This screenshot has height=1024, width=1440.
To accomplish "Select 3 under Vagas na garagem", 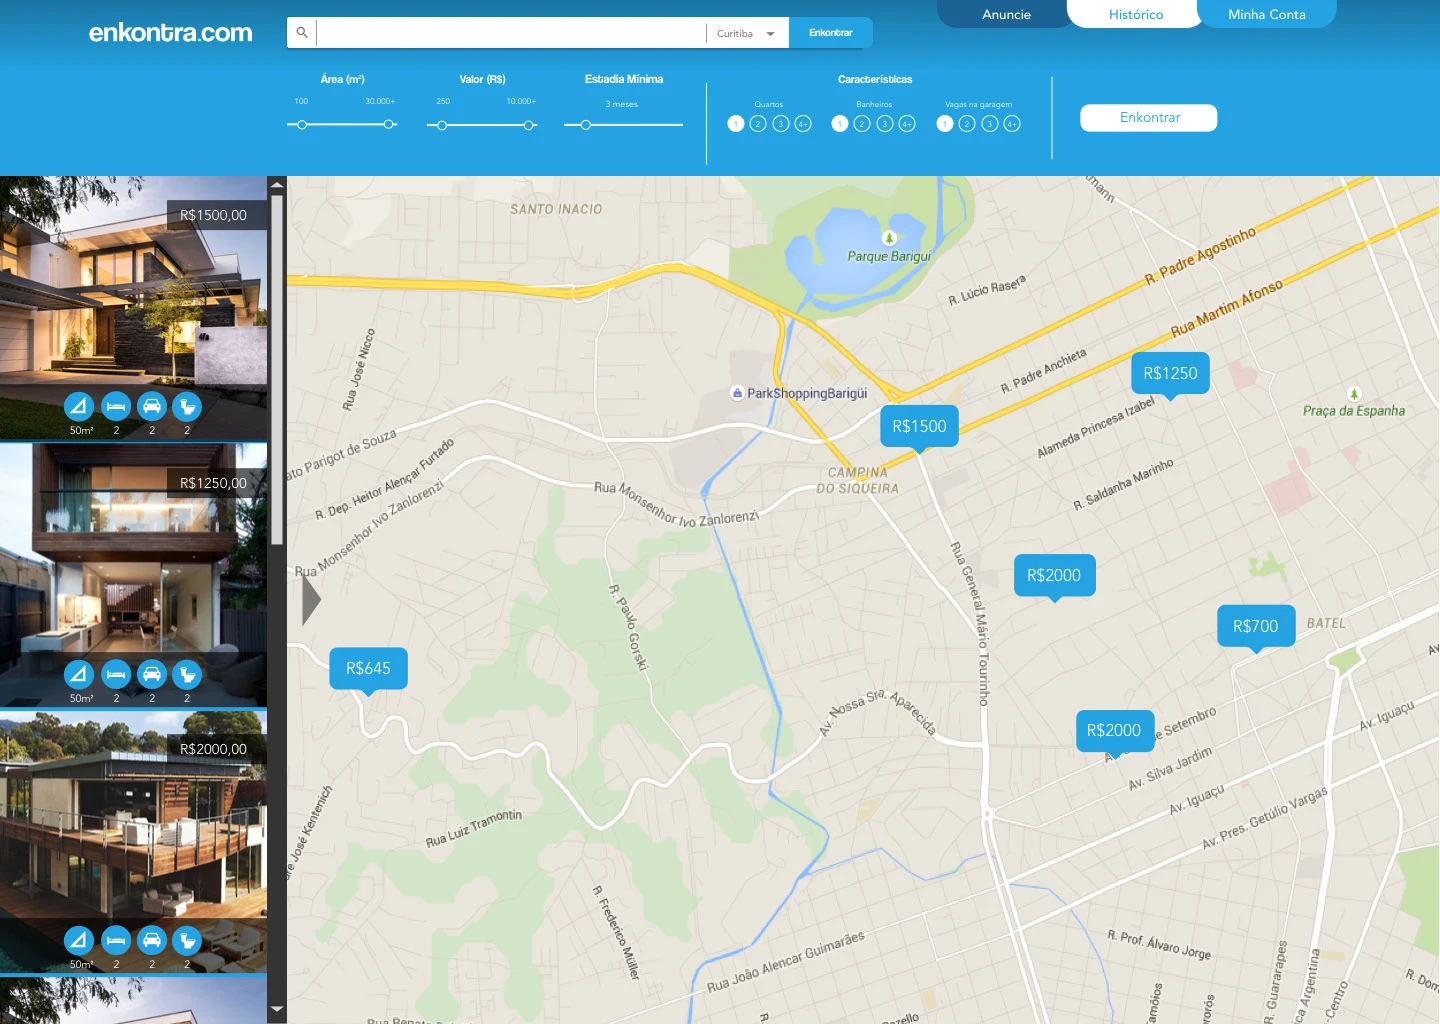I will 990,124.
